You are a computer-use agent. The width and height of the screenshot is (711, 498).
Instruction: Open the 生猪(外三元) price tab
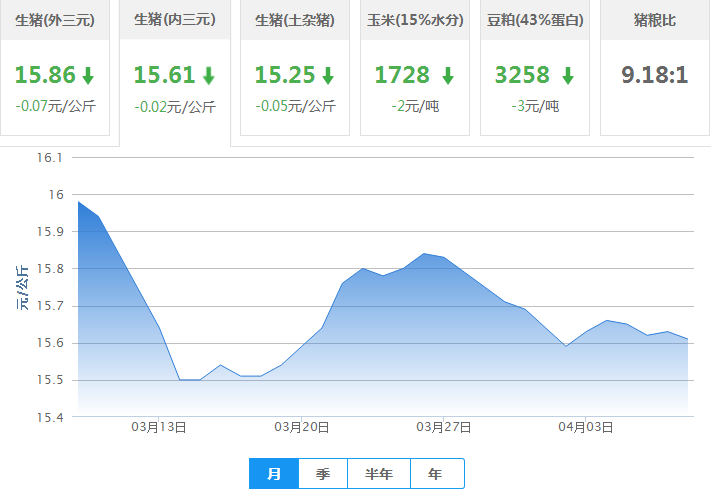55,20
